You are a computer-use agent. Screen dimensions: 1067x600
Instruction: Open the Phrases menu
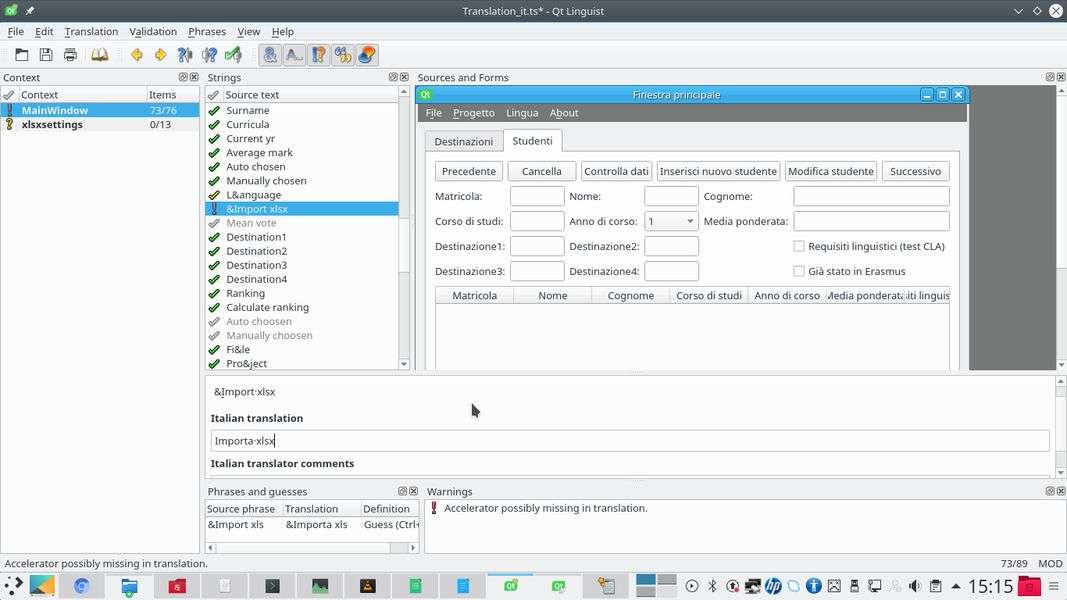click(x=206, y=31)
